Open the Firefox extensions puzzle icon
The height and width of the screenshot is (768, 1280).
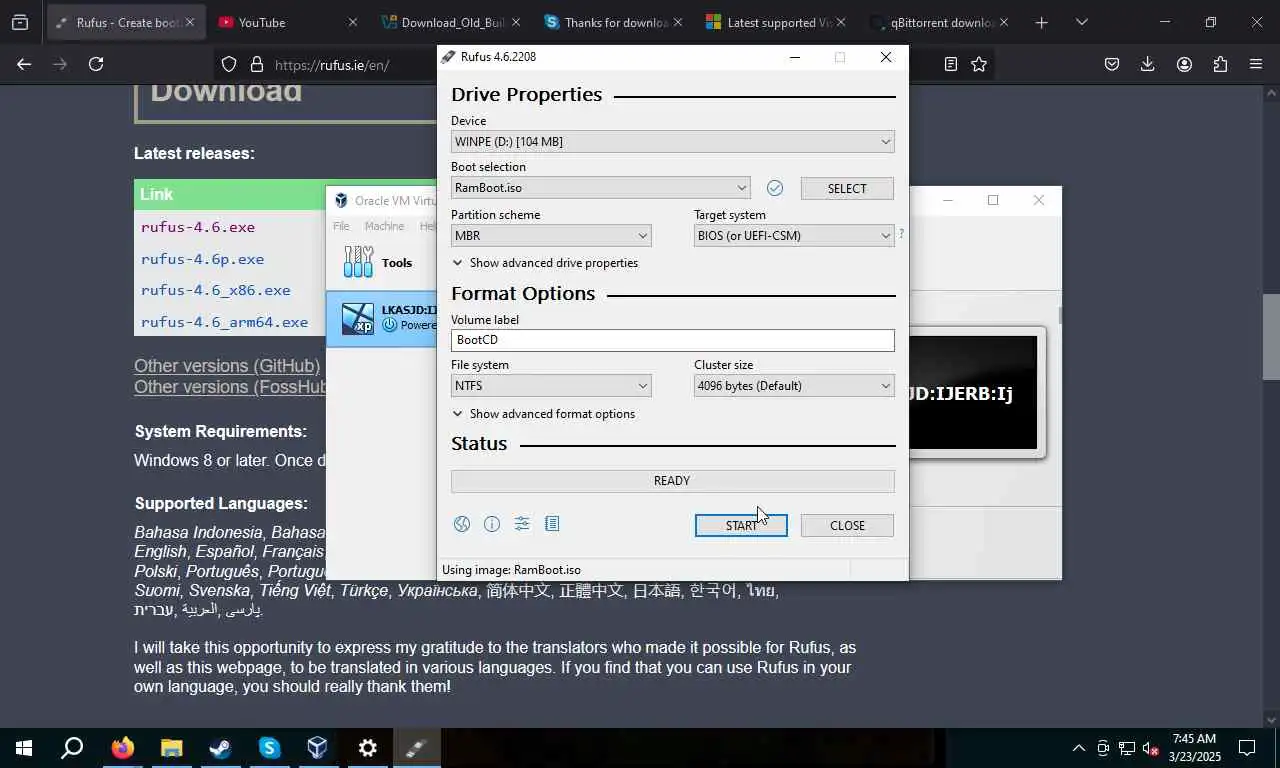tap(1220, 64)
